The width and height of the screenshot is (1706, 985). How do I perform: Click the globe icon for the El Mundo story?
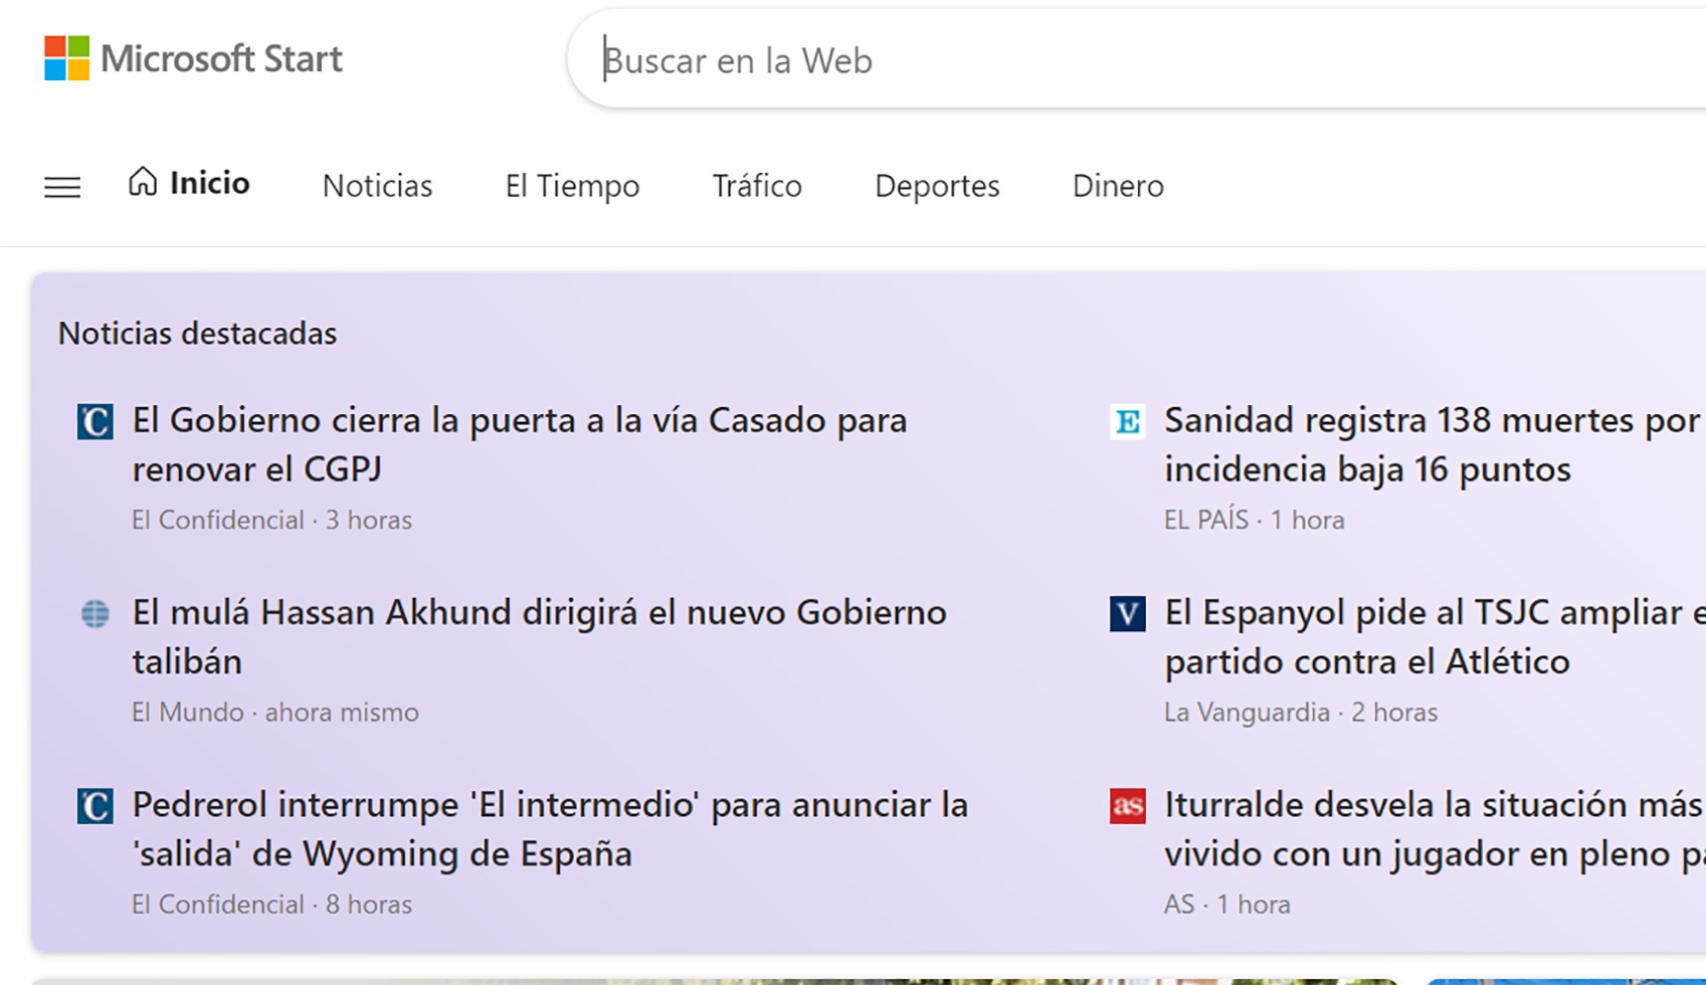95,616
